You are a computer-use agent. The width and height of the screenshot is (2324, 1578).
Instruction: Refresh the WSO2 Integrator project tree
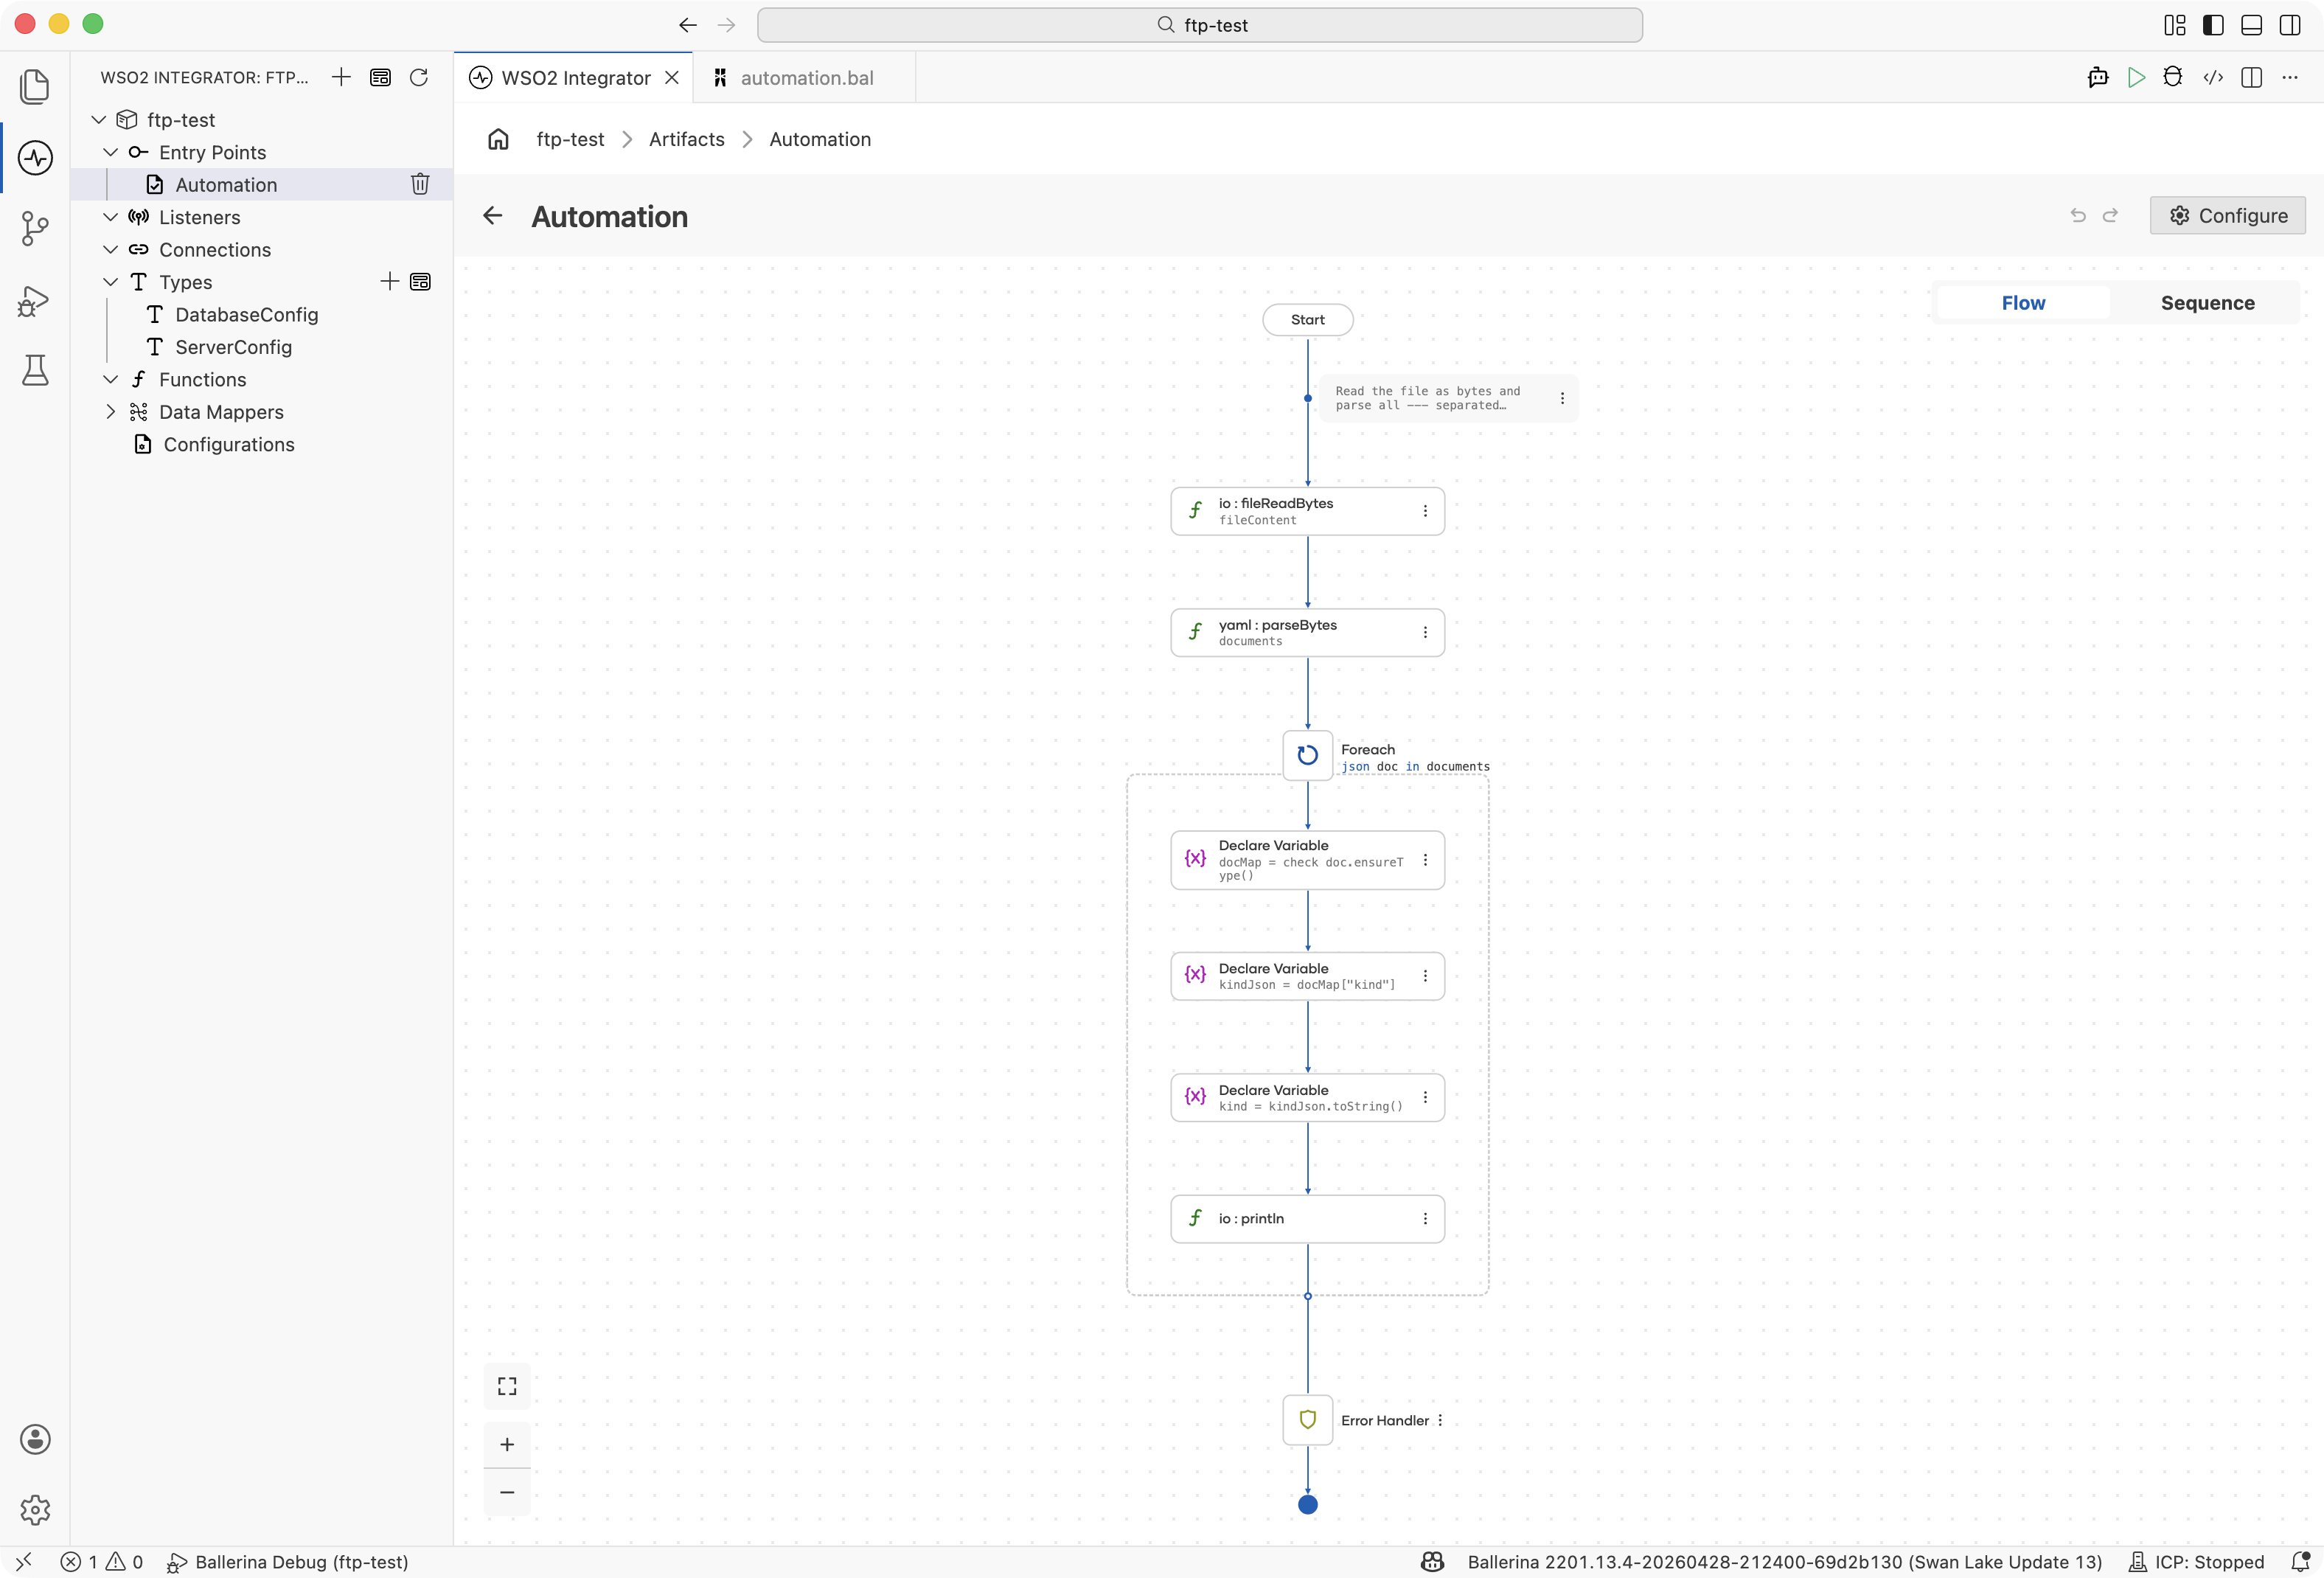click(x=419, y=77)
